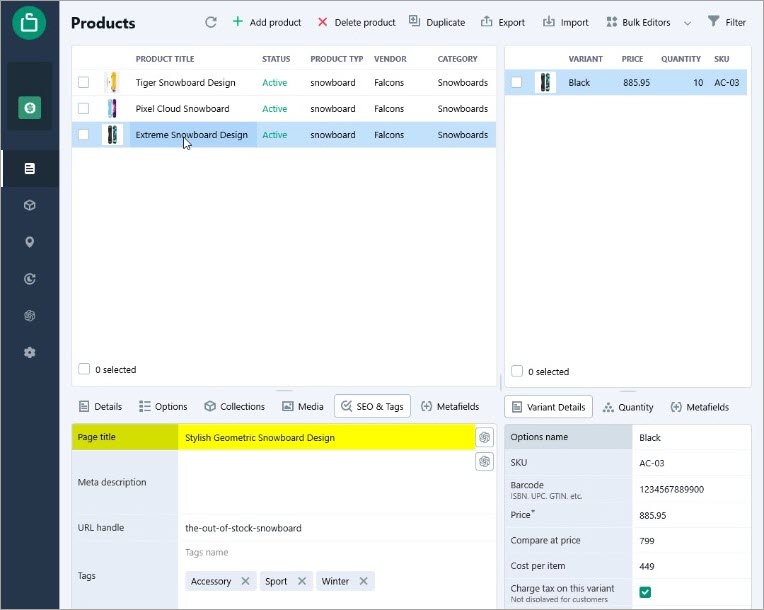Screen dimensions: 764x610
Task: Toggle select-all checkbox in products list
Action: coord(84,369)
